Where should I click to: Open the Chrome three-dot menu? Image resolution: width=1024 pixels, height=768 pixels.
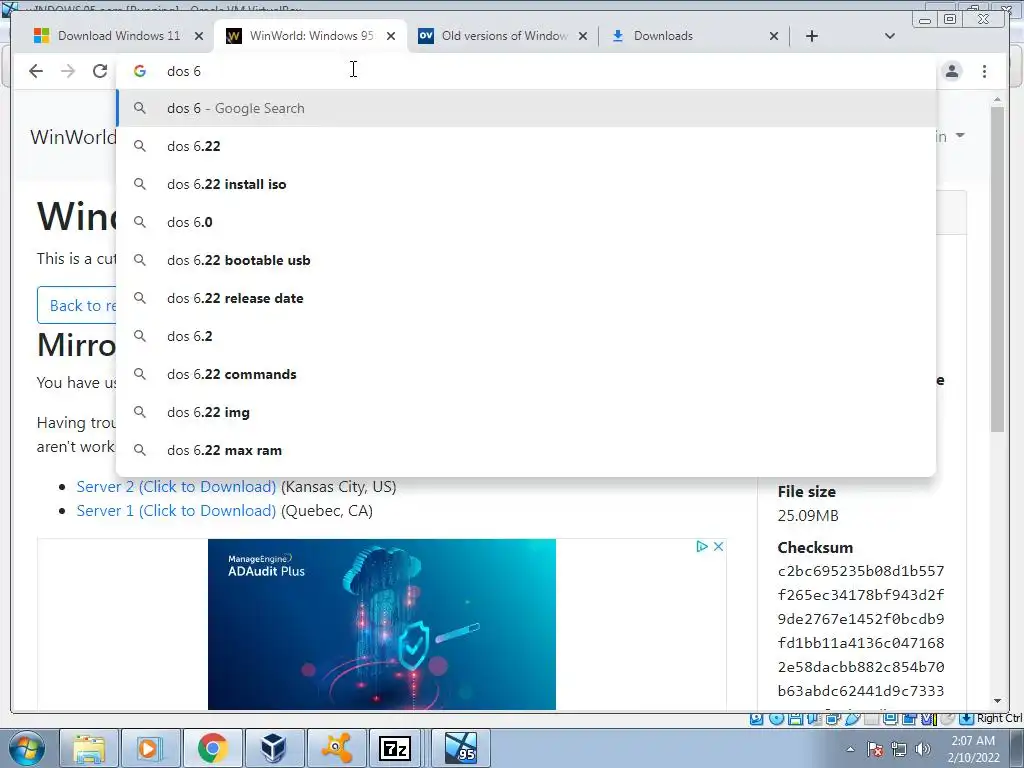(x=984, y=71)
